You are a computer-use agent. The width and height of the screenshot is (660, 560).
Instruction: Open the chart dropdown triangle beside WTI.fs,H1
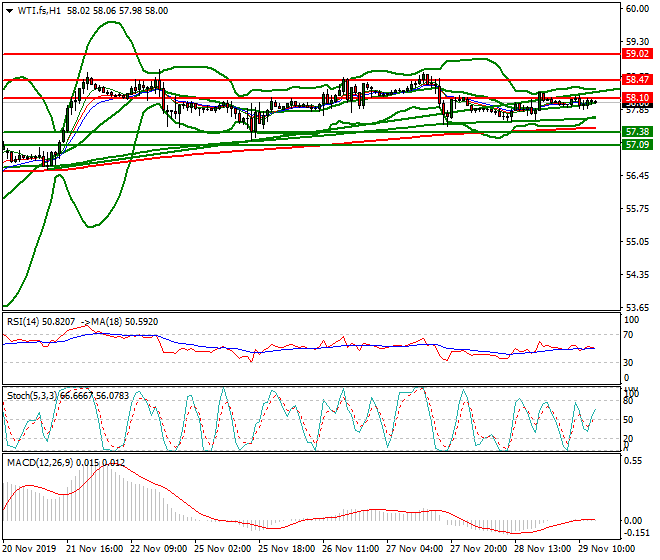[x=9, y=11]
